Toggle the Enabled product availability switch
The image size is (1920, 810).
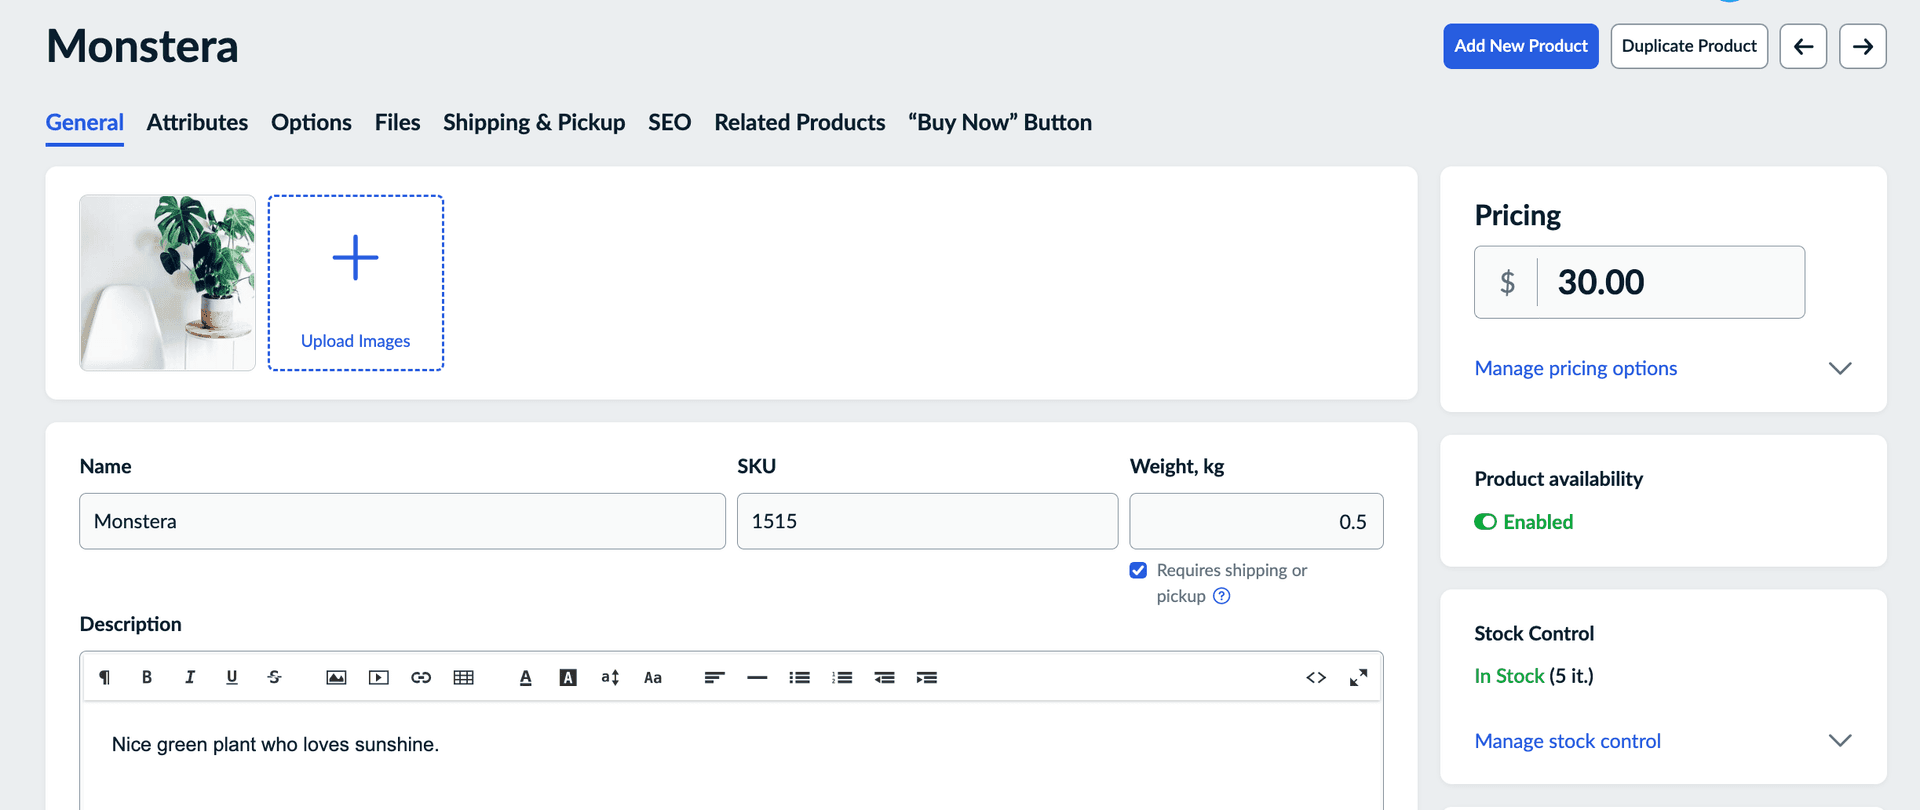click(x=1485, y=522)
